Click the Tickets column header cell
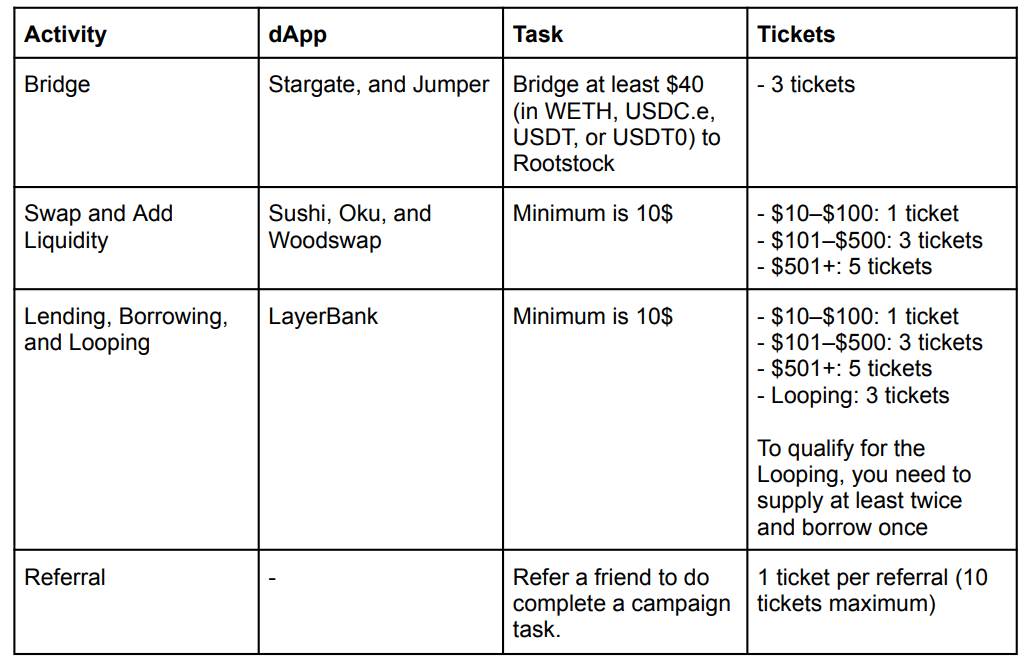 tap(882, 34)
